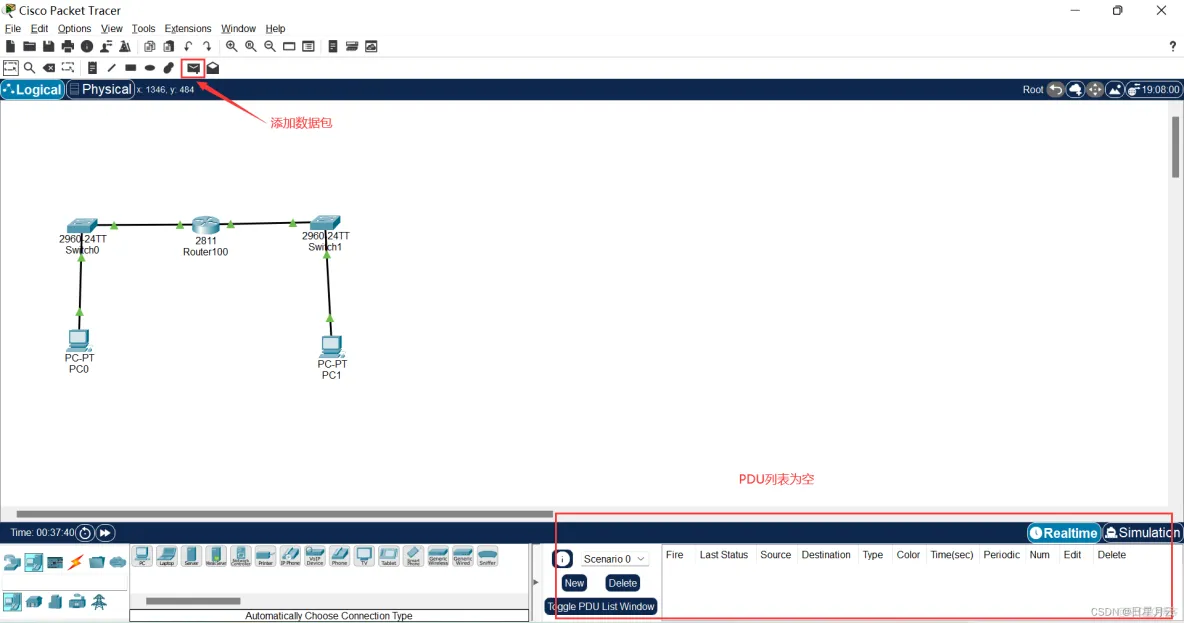
Task: Click the Copy icon
Action: coord(150,47)
